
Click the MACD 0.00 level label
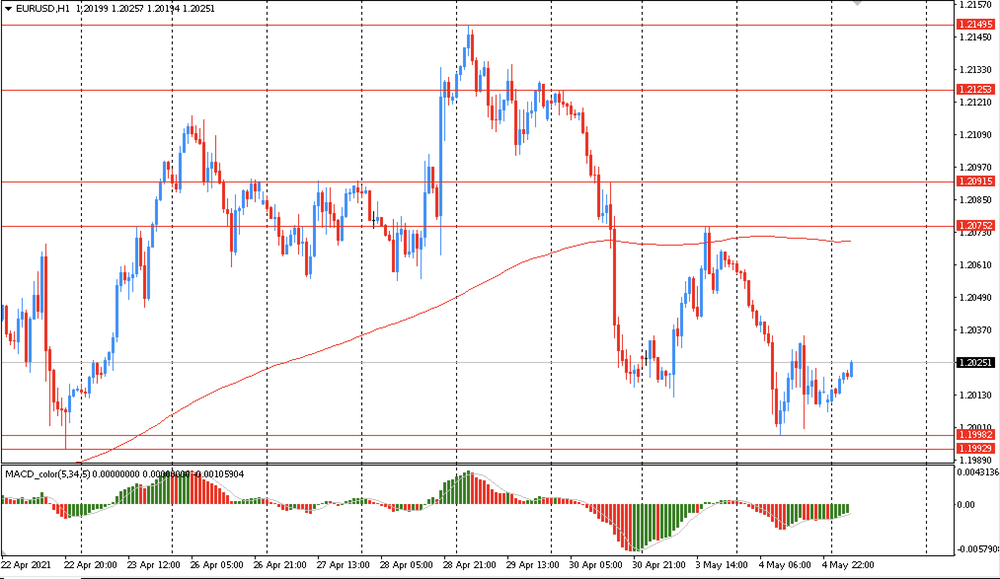click(966, 505)
